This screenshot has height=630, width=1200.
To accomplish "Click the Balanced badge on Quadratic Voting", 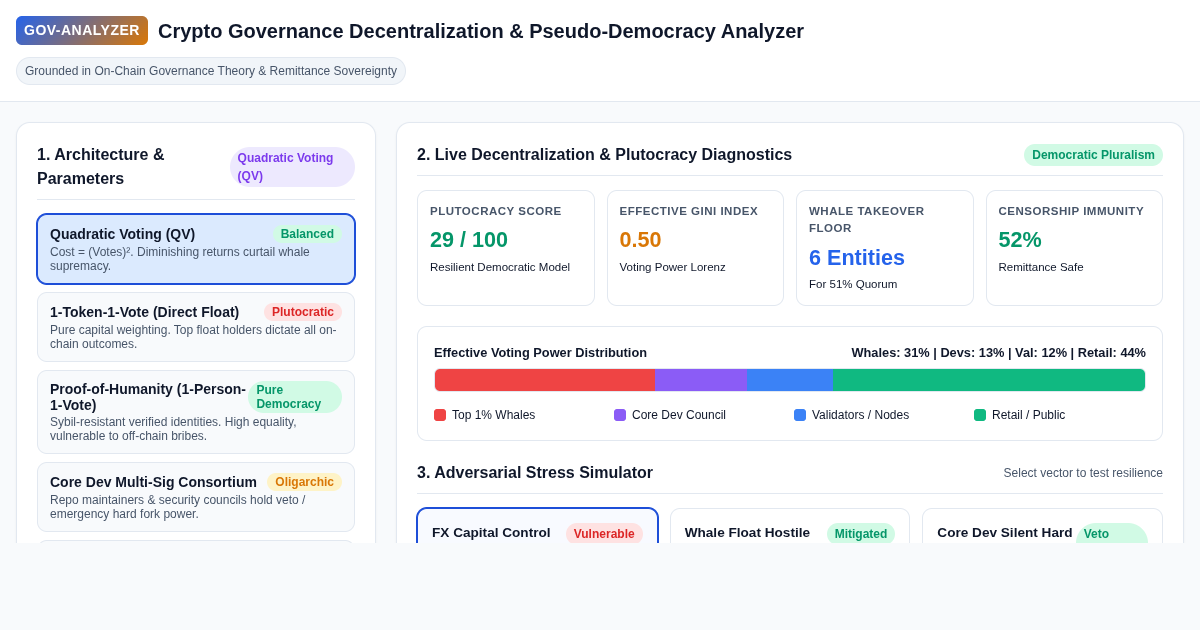I will 307,234.
